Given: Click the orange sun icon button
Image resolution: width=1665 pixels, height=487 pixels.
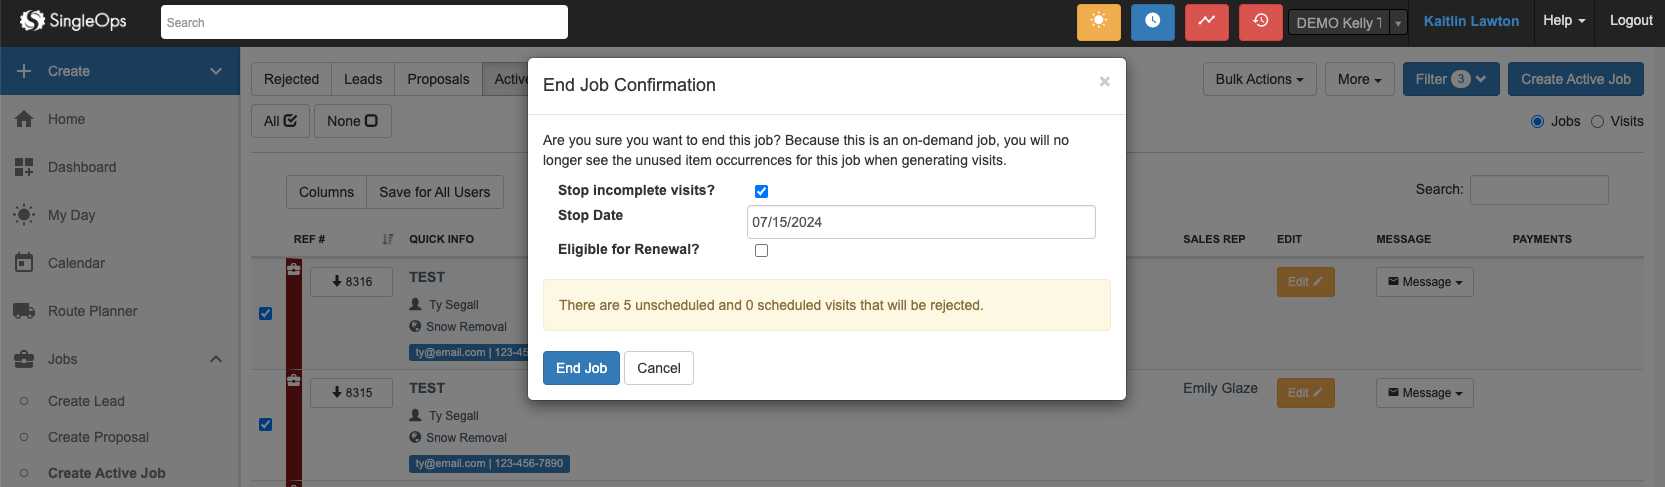Looking at the screenshot, I should click(x=1098, y=22).
